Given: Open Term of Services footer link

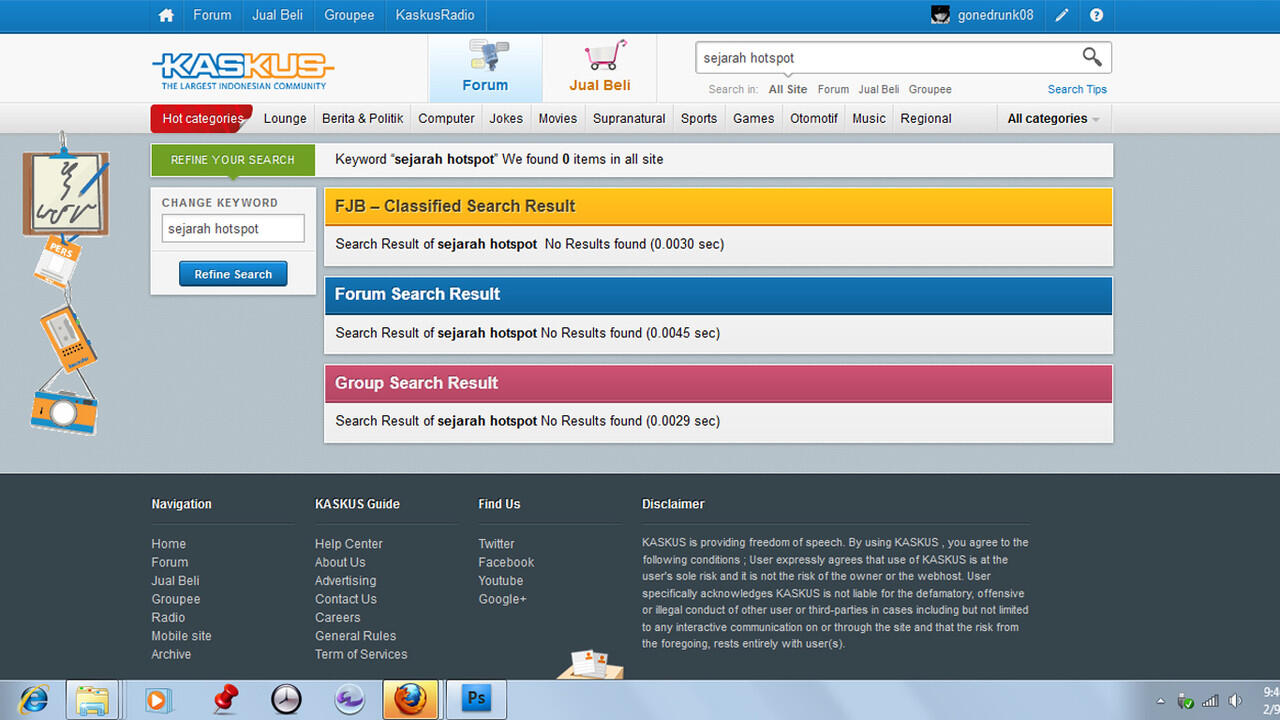Looking at the screenshot, I should [x=361, y=654].
